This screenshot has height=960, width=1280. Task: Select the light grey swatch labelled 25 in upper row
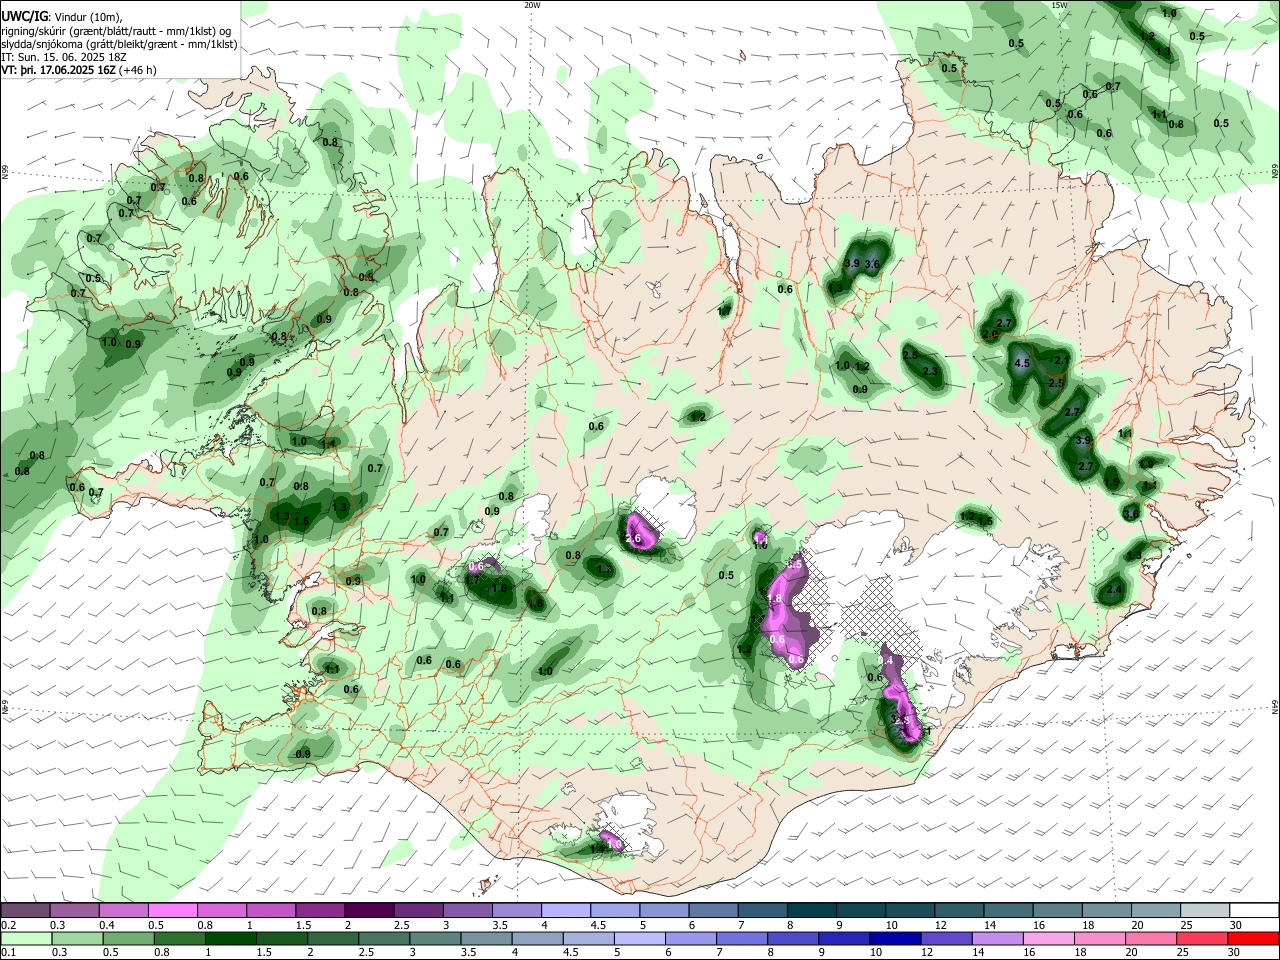pyautogui.click(x=1205, y=911)
